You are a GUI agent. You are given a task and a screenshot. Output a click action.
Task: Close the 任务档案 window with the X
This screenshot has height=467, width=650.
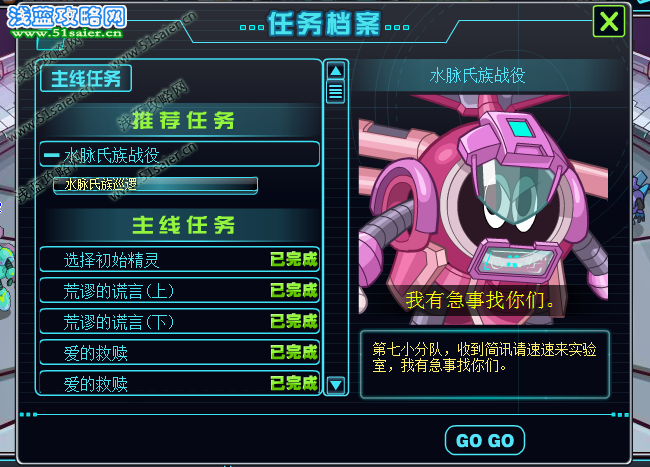pos(609,21)
